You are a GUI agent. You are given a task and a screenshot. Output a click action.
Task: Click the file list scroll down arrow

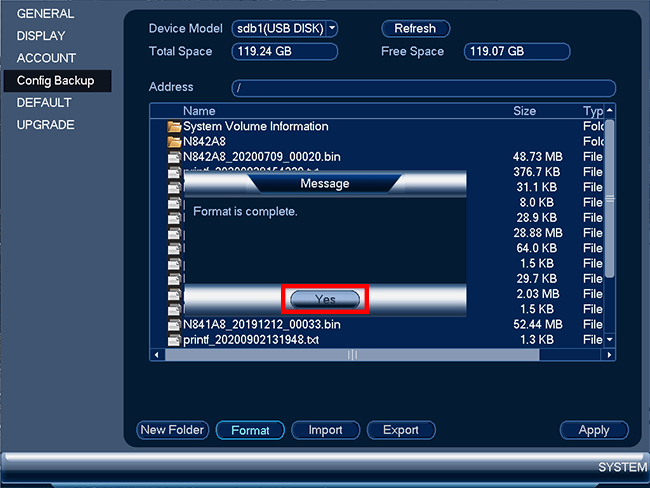[x=610, y=340]
